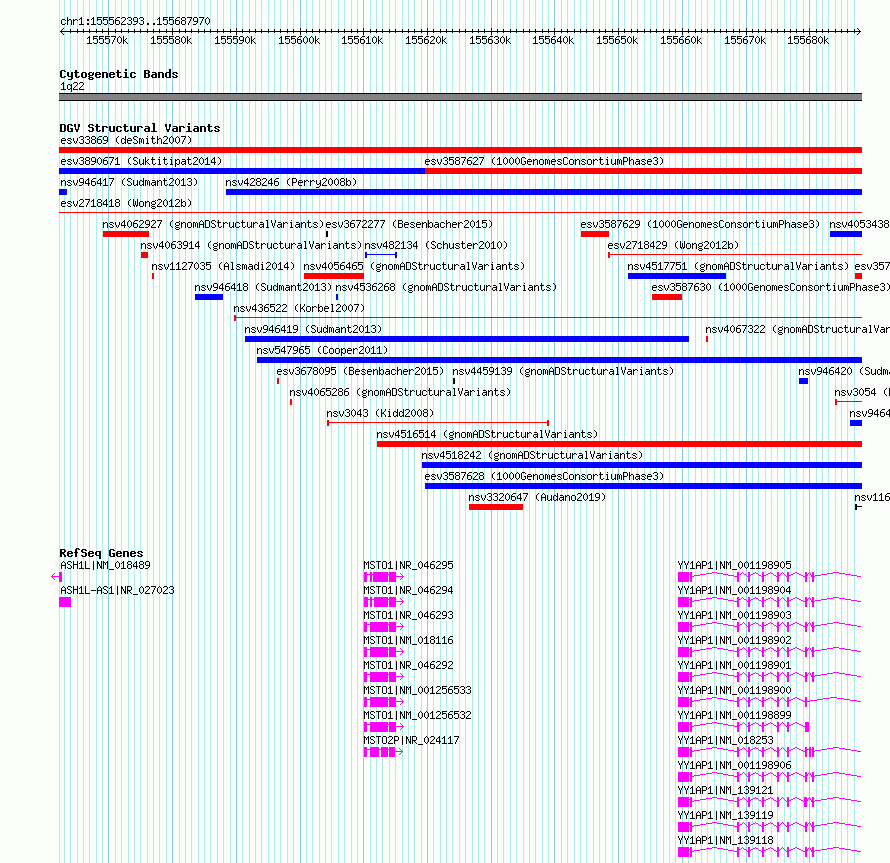The width and height of the screenshot is (890, 863).
Task: Select the esv3587629 red variant bar
Action: 595,234
